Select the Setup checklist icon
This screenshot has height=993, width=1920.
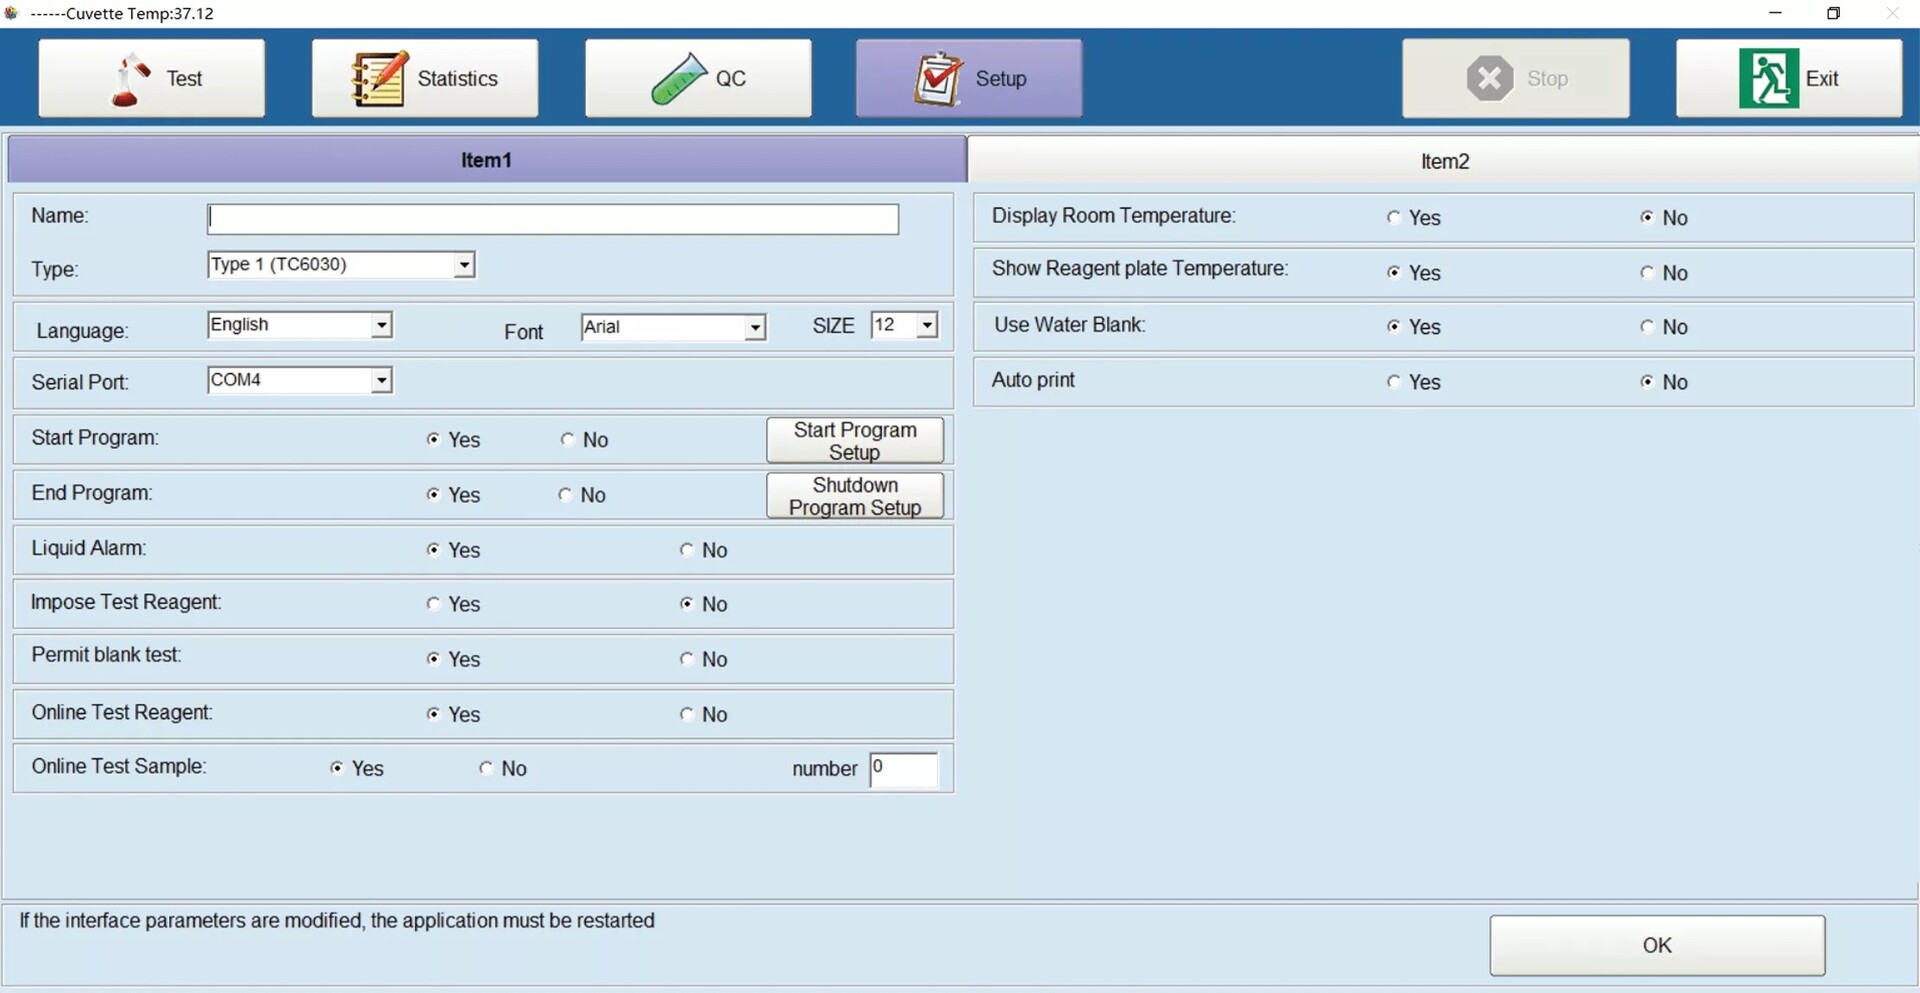[938, 78]
